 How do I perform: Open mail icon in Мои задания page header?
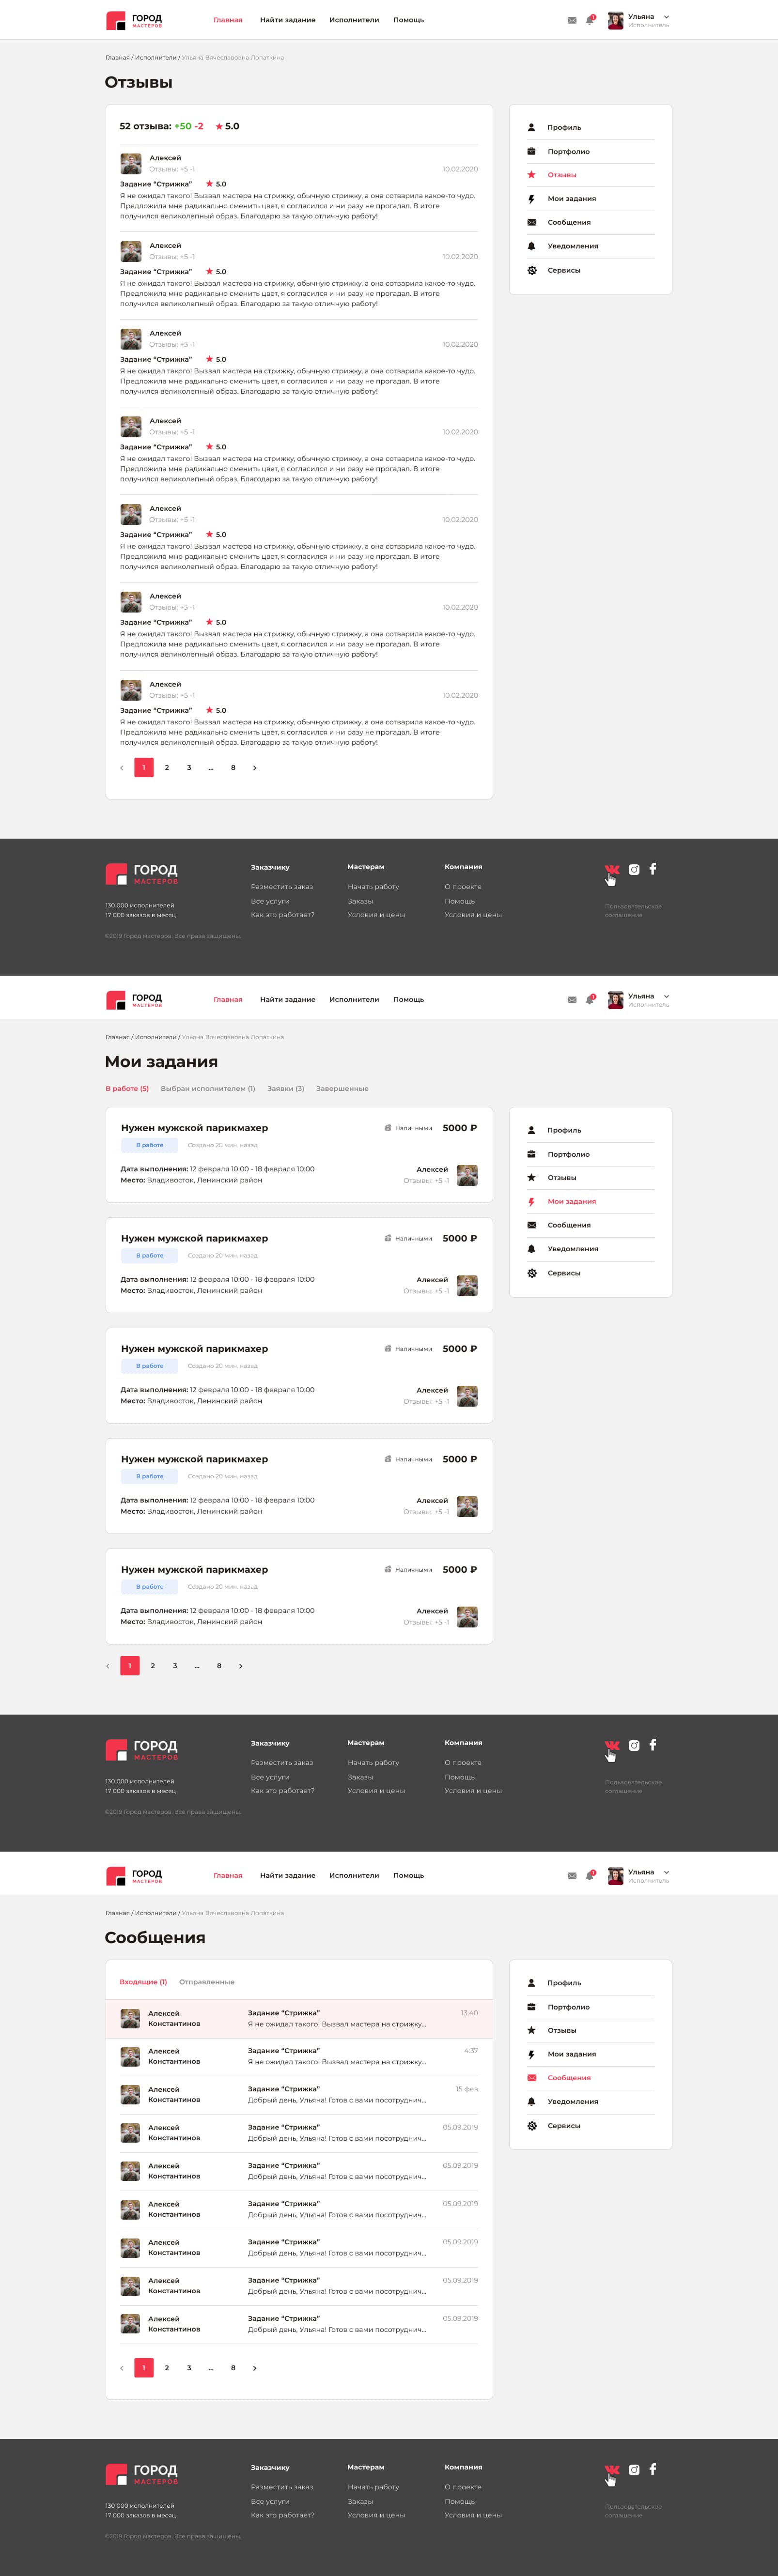(x=572, y=999)
